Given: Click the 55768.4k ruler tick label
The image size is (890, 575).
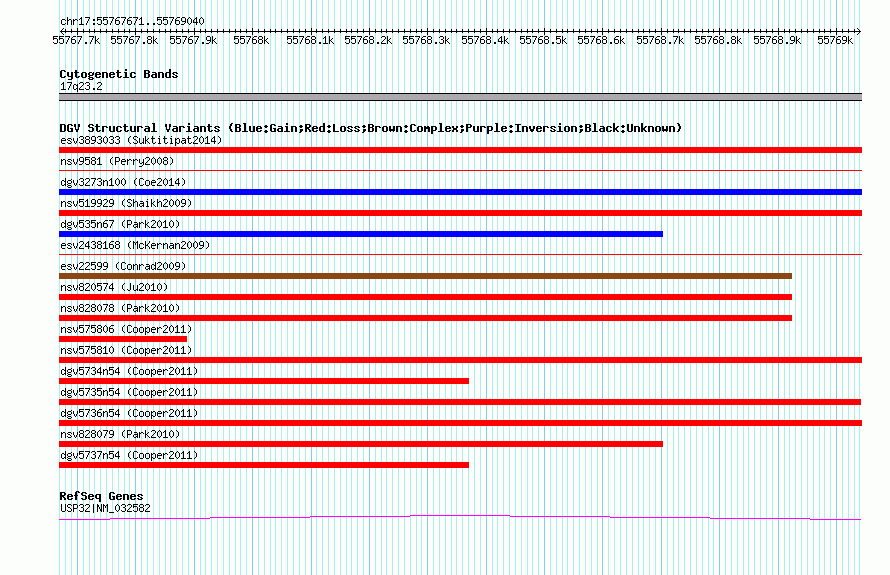Looking at the screenshot, I should (485, 40).
